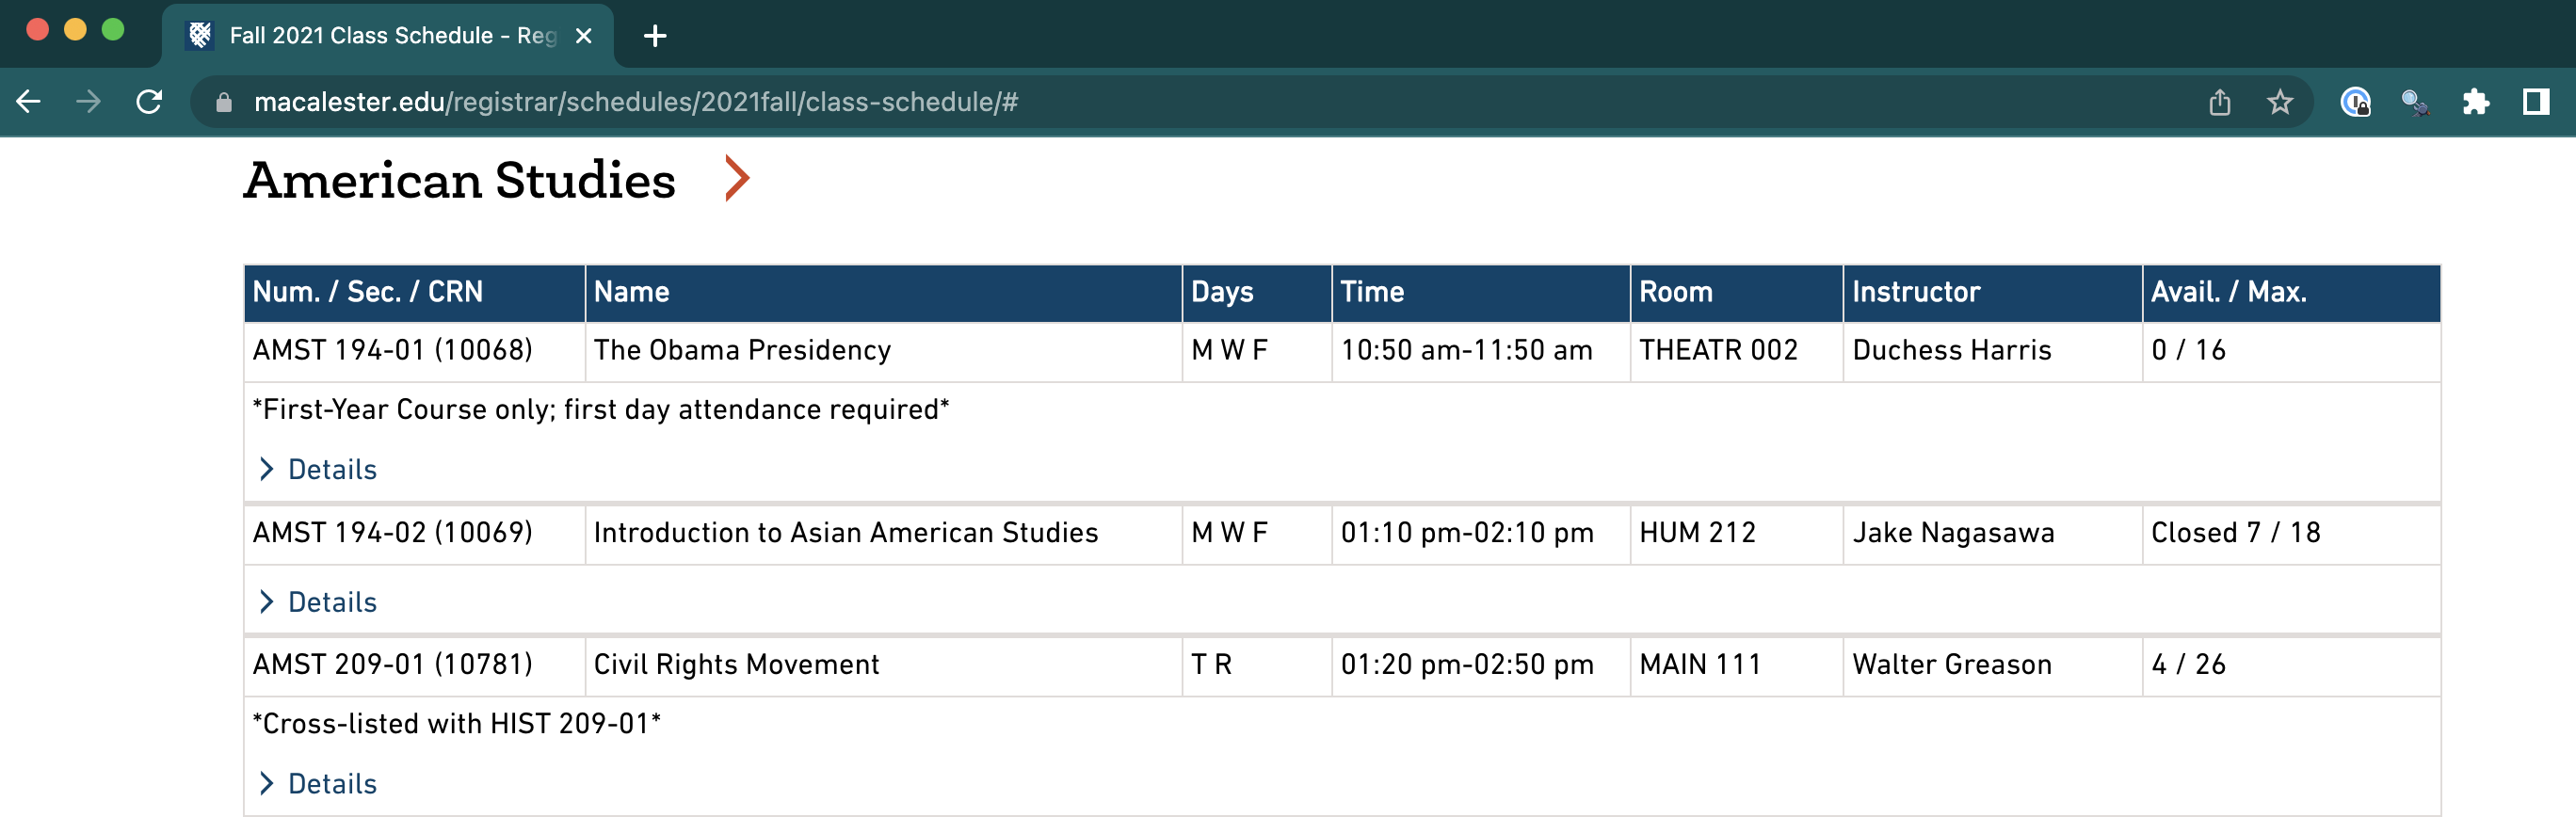Click the padlock site info icon
Viewport: 2576px width, 817px height.
pos(224,102)
